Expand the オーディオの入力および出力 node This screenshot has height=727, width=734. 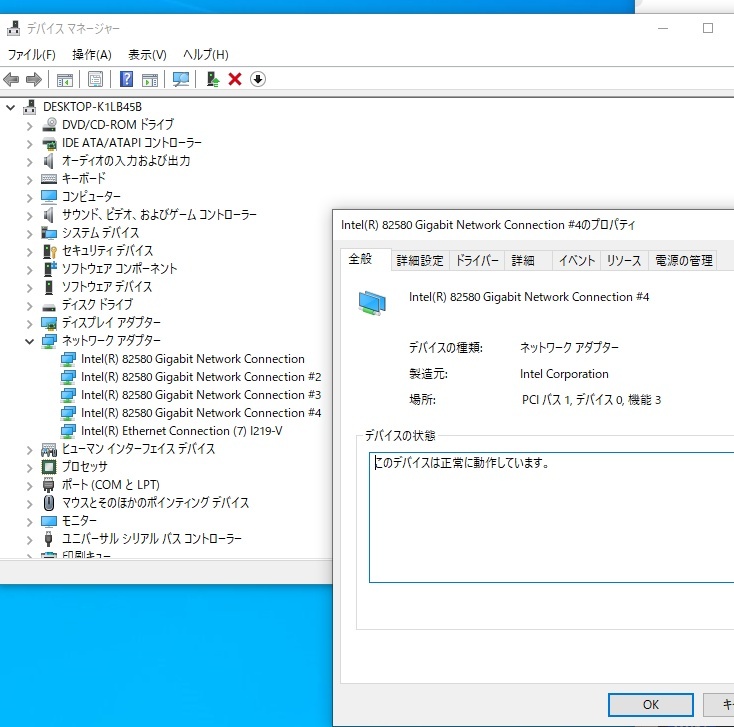click(29, 162)
